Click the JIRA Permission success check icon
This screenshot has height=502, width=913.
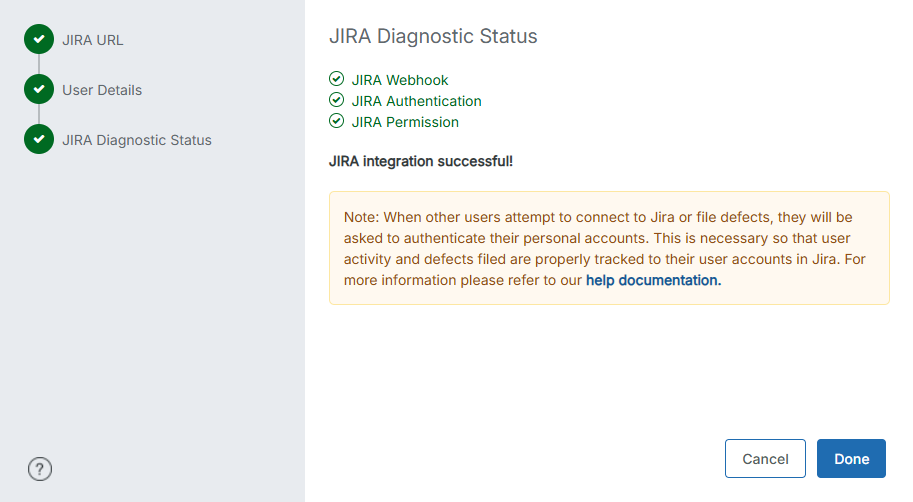click(x=337, y=121)
